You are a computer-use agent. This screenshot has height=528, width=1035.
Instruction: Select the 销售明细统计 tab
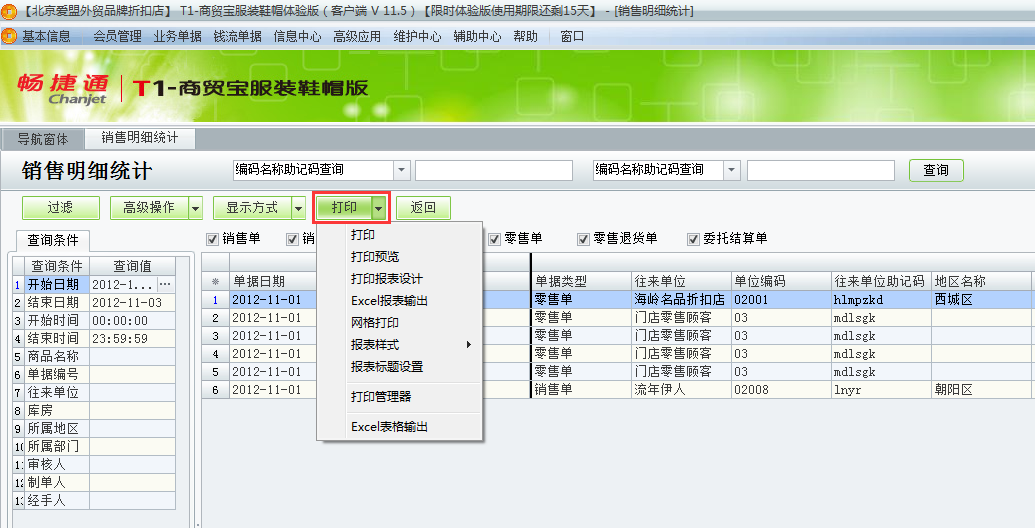pos(140,138)
